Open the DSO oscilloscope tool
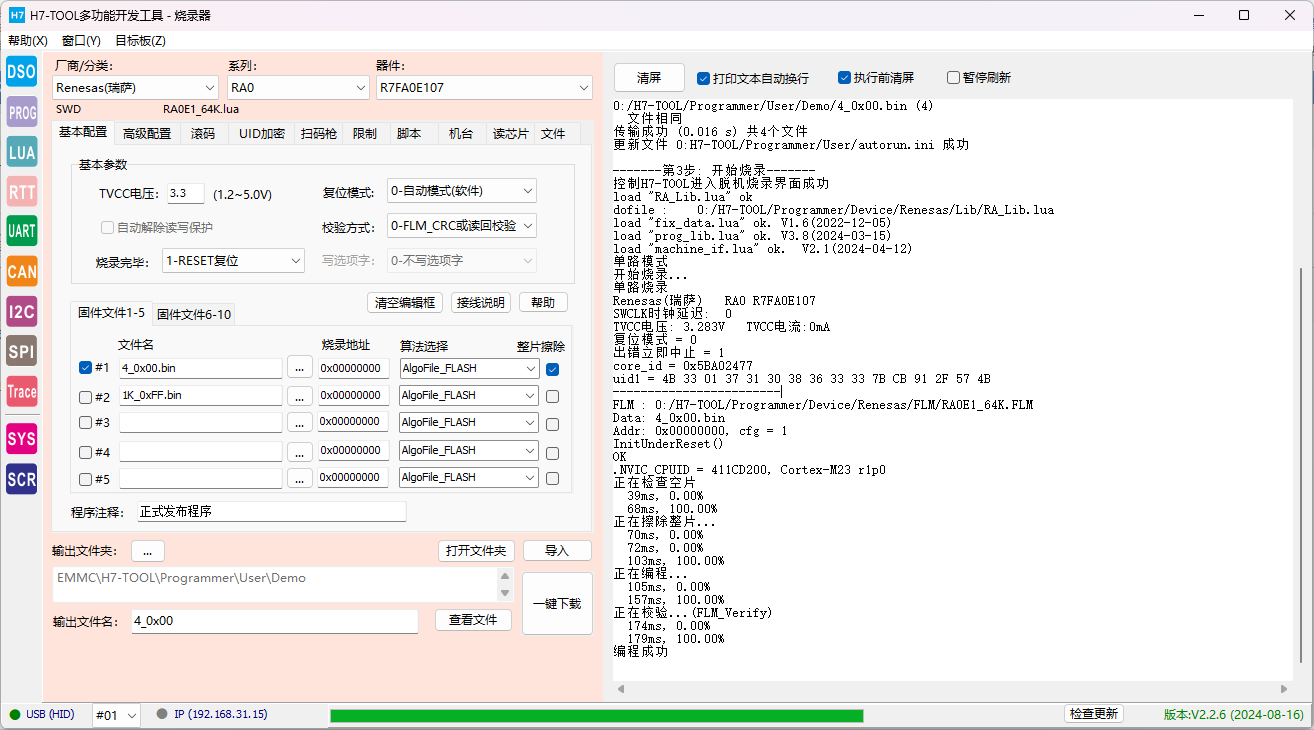Image resolution: width=1314 pixels, height=730 pixels. coord(21,72)
